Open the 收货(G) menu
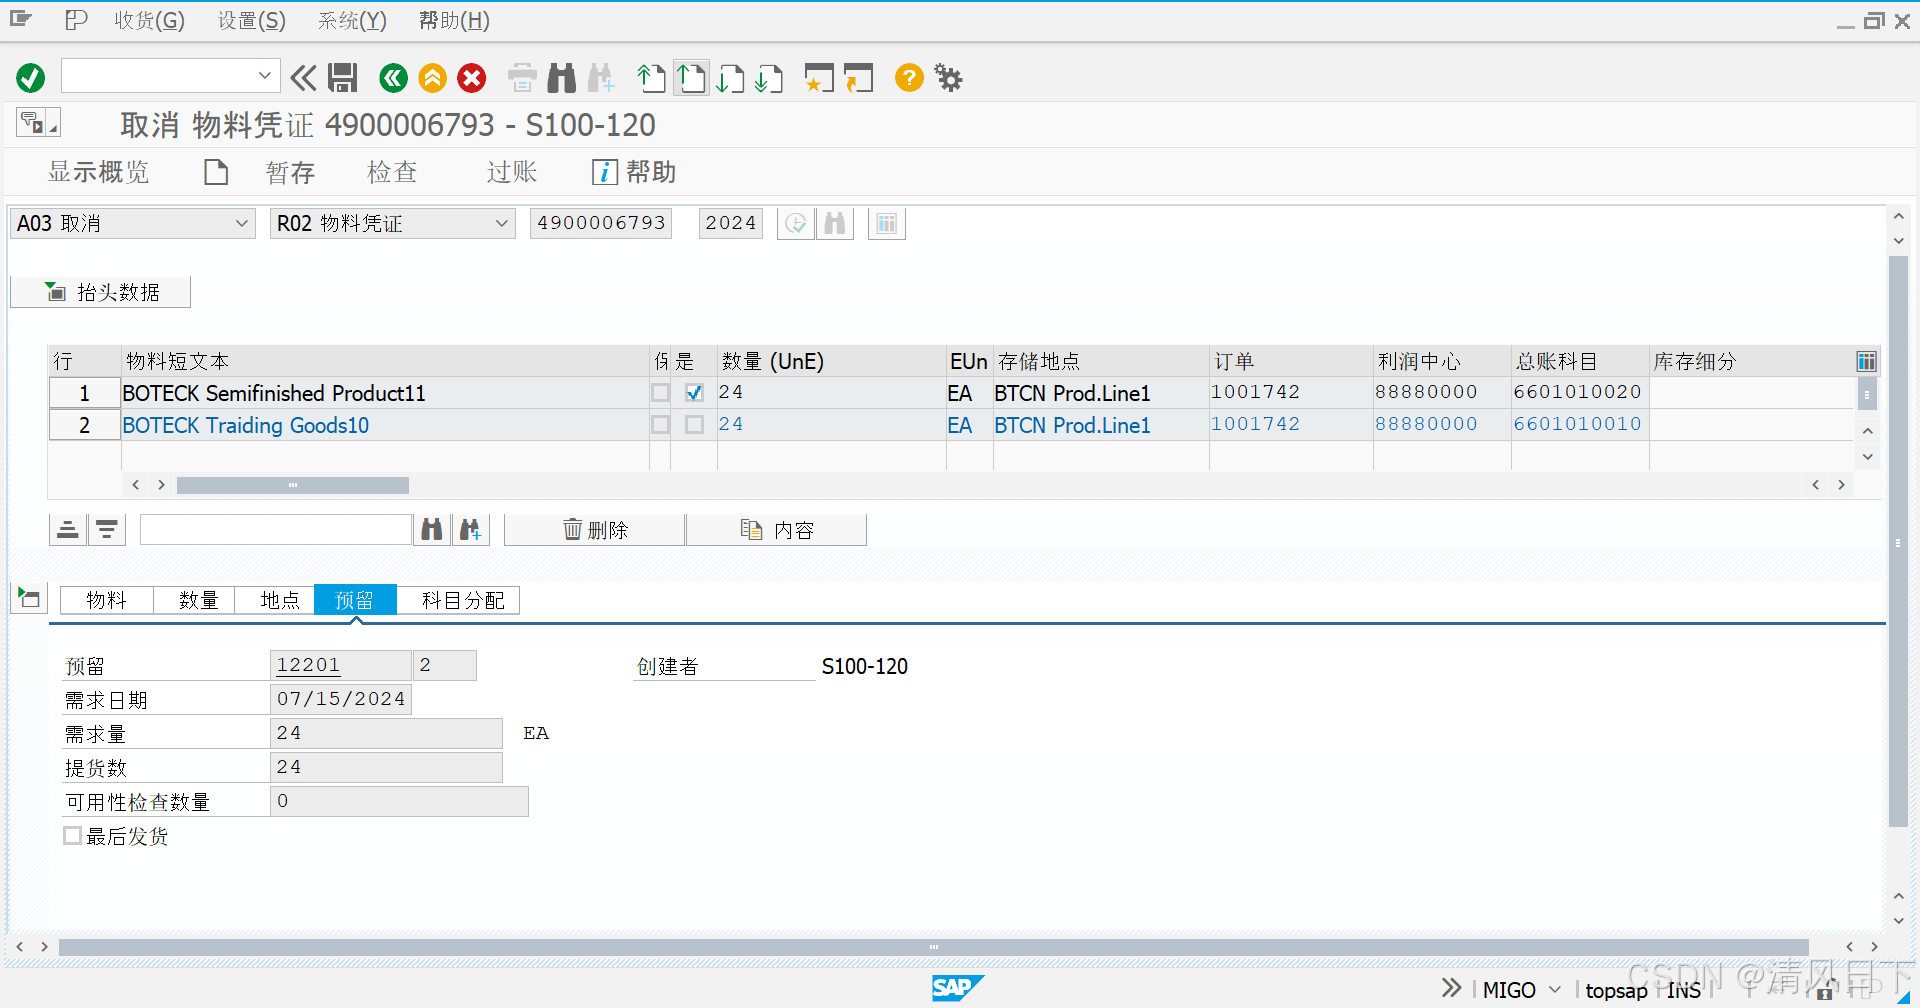The width and height of the screenshot is (1920, 1008). [x=149, y=21]
